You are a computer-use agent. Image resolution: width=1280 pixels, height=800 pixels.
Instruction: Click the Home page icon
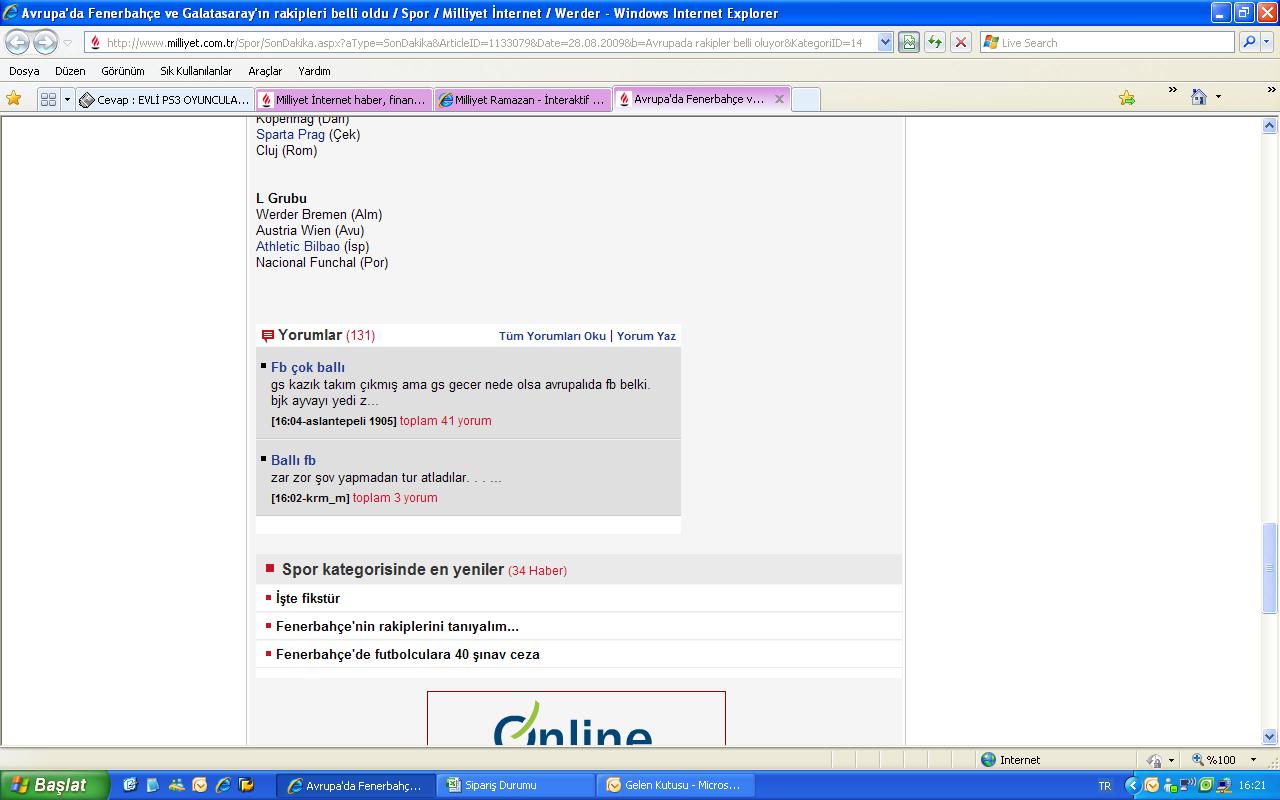point(1199,97)
